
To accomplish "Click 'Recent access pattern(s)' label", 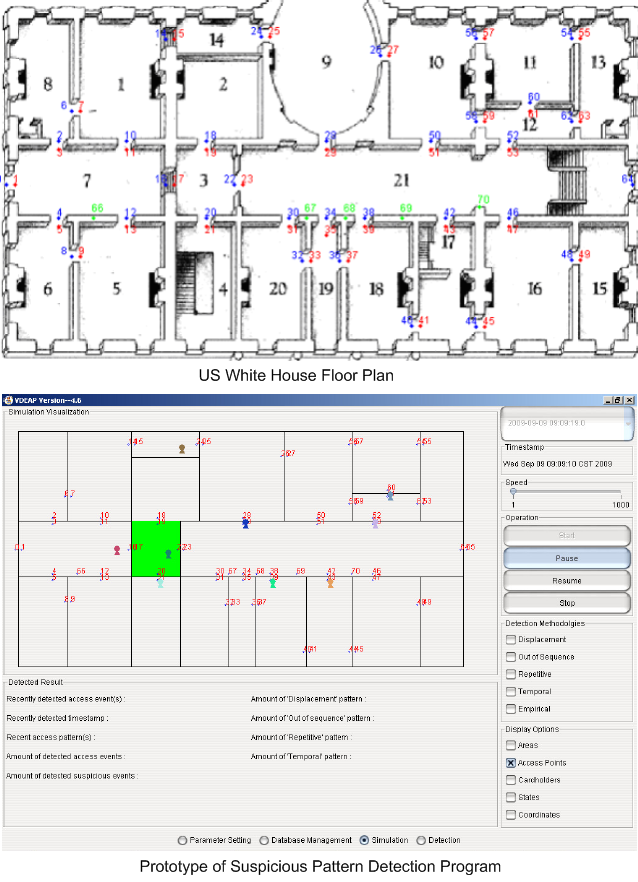I will coord(51,737).
